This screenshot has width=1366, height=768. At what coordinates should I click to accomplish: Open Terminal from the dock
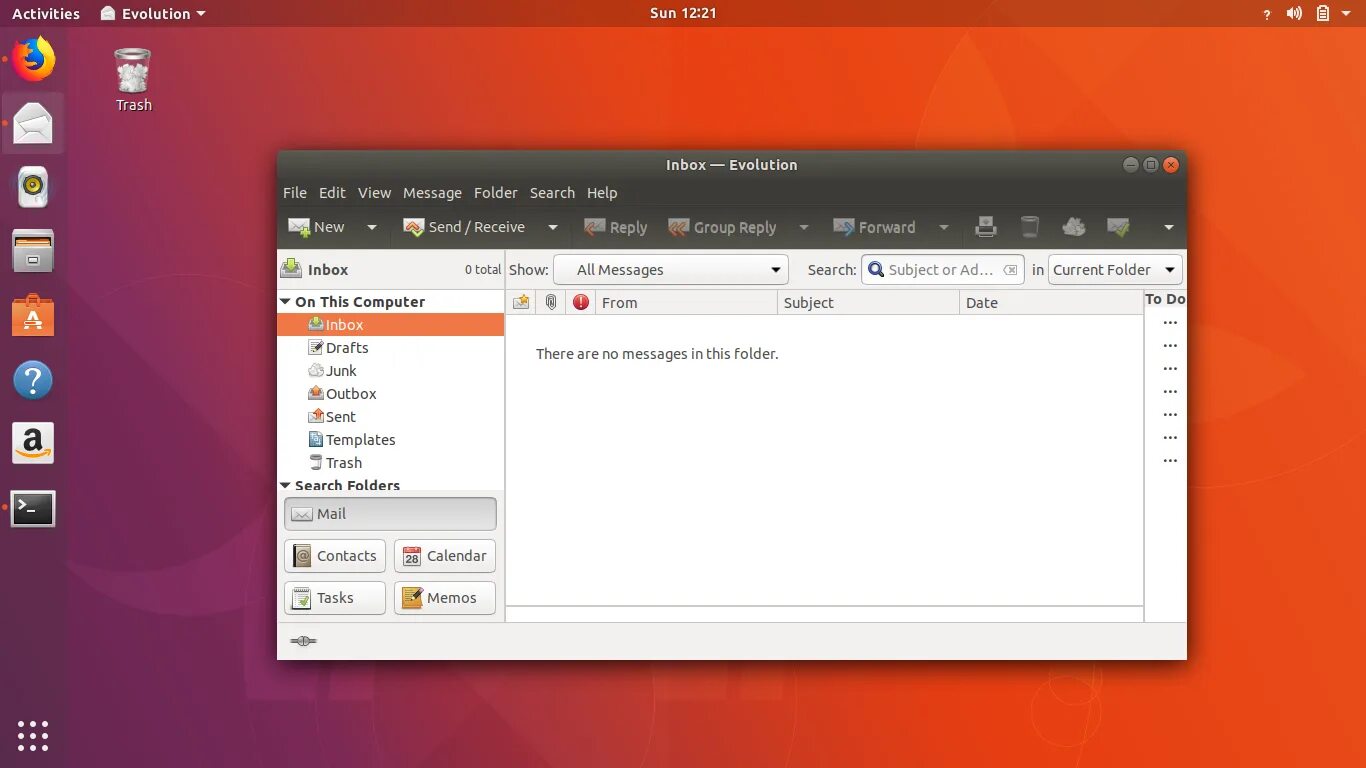(33, 508)
